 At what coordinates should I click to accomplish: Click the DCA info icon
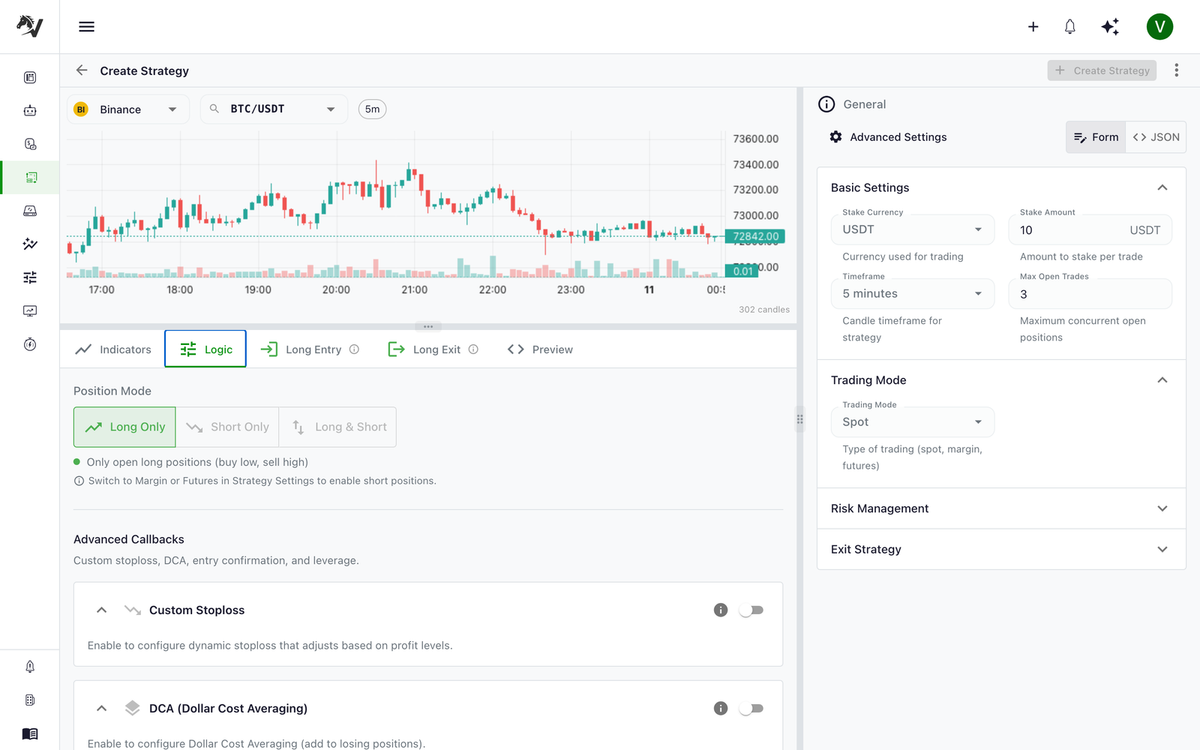(720, 708)
